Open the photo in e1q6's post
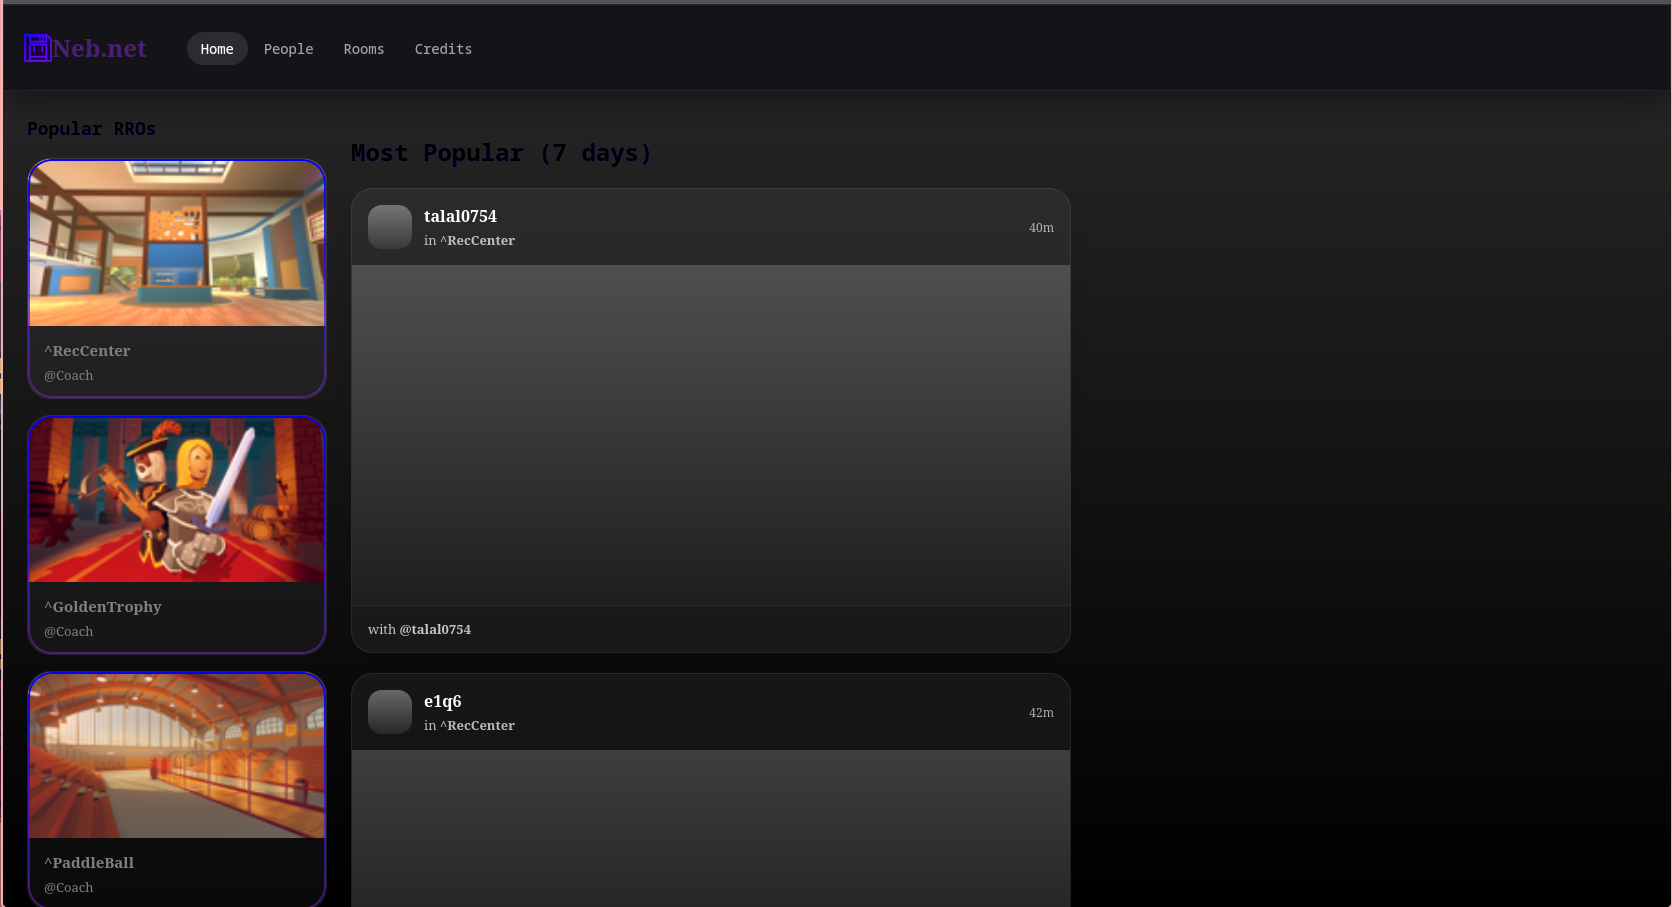 (x=711, y=829)
